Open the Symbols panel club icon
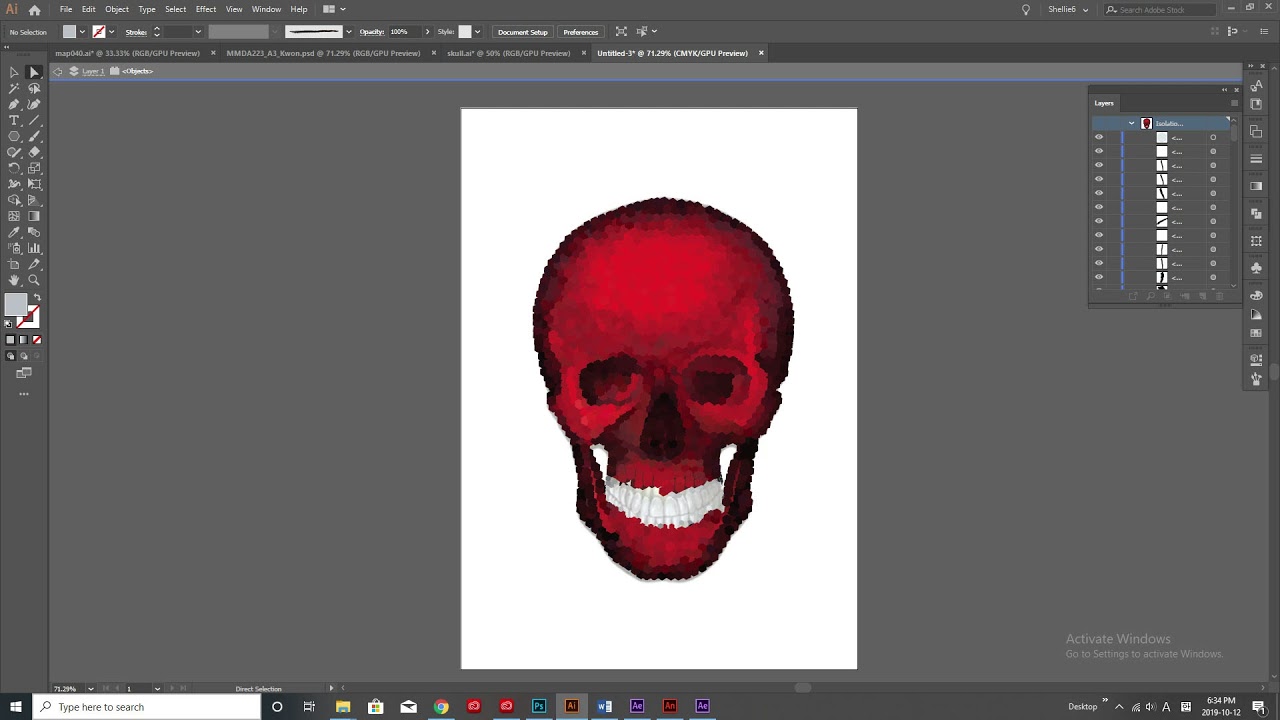This screenshot has width=1280, height=720. [x=1257, y=268]
